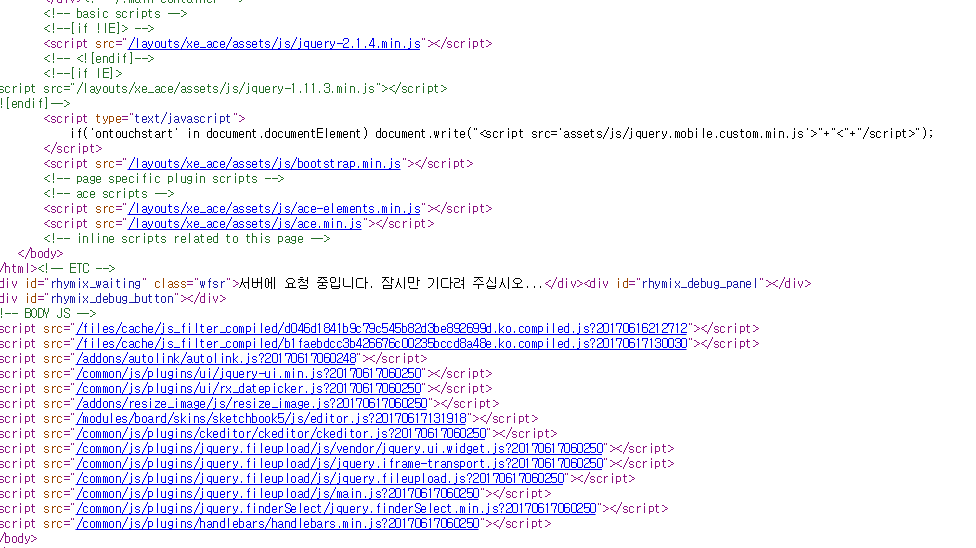The height and width of the screenshot is (548, 976).
Task: Open the compiled js link starting with d046d1841b
Action: click(x=382, y=329)
